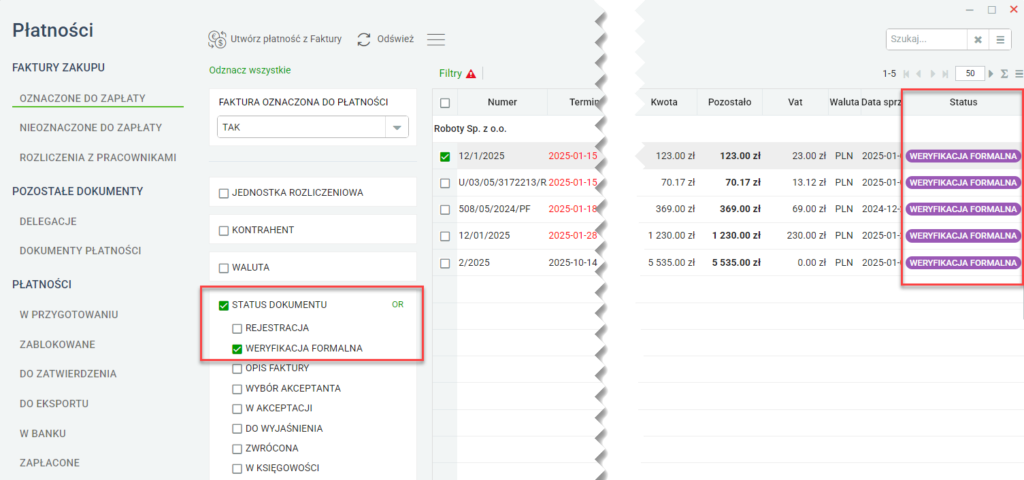Uncheck WERYFIKACJA FORMALNA status option
Screen dimensions: 1024x480
pyautogui.click(x=237, y=349)
